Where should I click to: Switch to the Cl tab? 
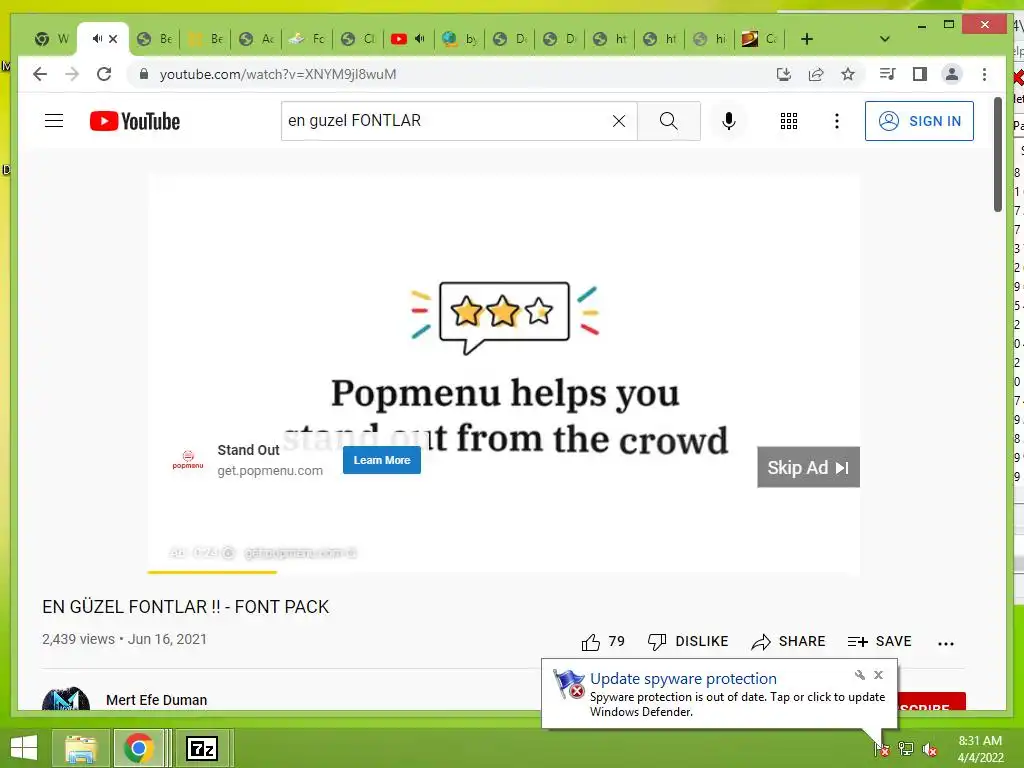pyautogui.click(x=358, y=39)
